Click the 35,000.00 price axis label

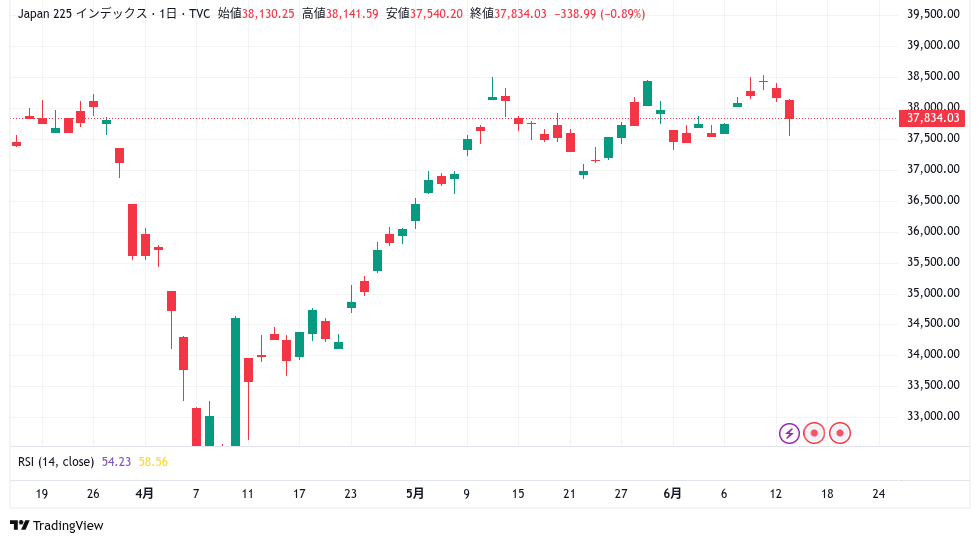pyautogui.click(x=933, y=292)
